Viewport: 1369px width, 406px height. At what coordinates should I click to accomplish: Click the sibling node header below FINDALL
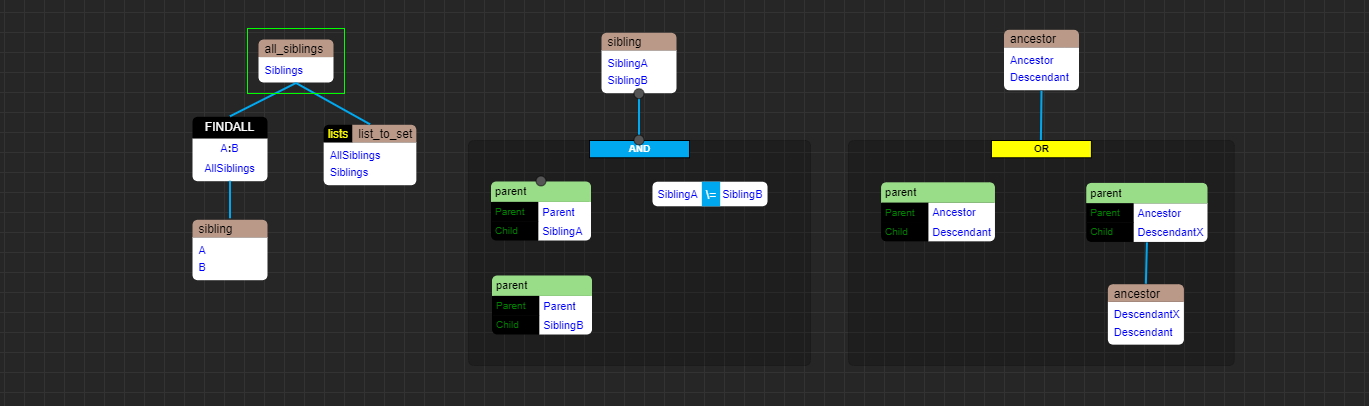point(230,229)
